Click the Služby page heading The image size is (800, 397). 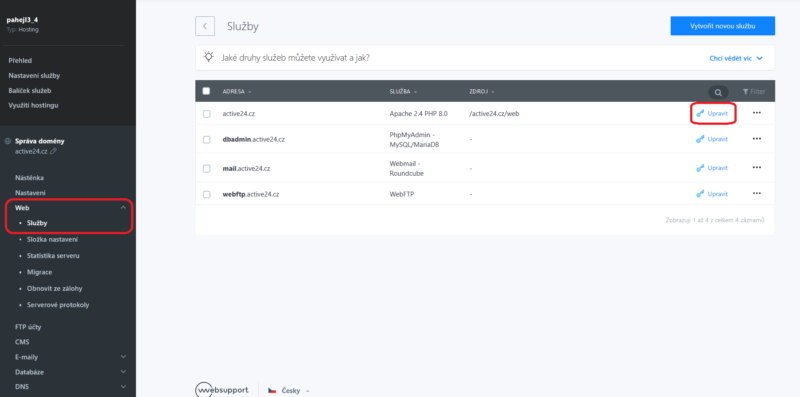pyautogui.click(x=243, y=27)
